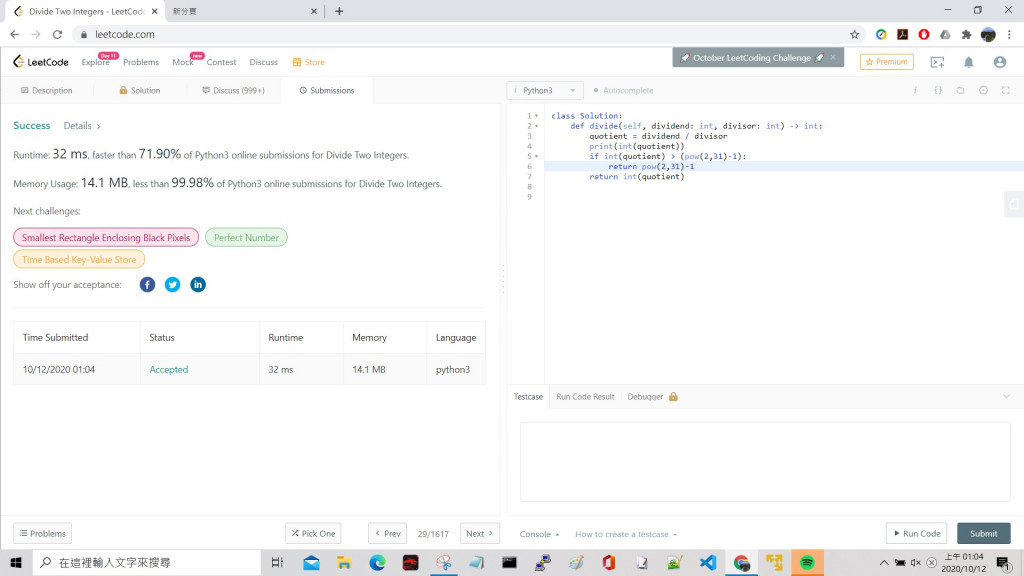Show hidden system tray icons
Viewport: 1024px width, 576px height.
click(x=884, y=562)
